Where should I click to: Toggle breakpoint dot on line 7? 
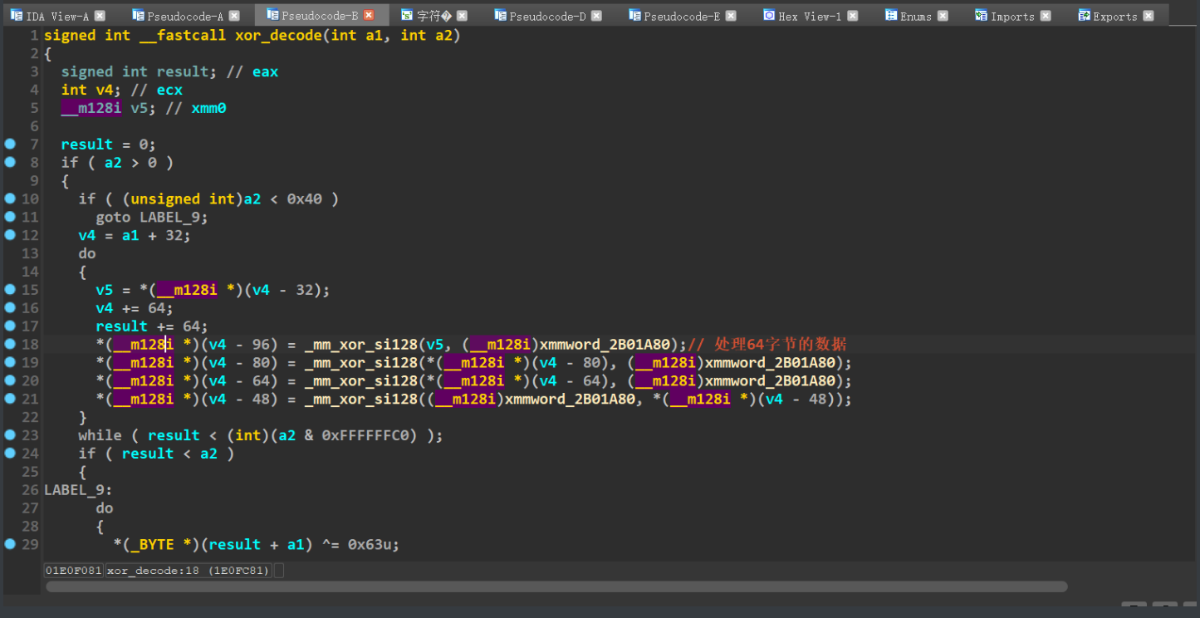[10, 144]
